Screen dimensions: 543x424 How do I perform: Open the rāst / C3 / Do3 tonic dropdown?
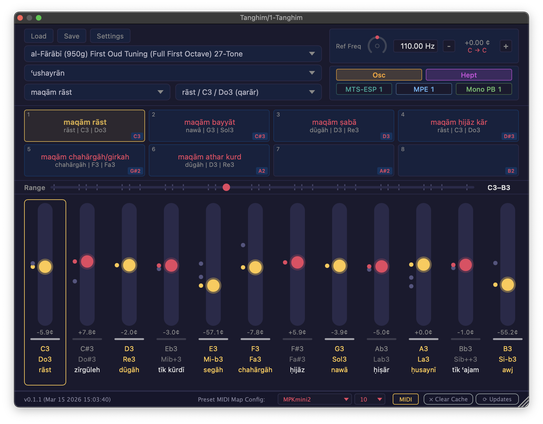click(248, 92)
